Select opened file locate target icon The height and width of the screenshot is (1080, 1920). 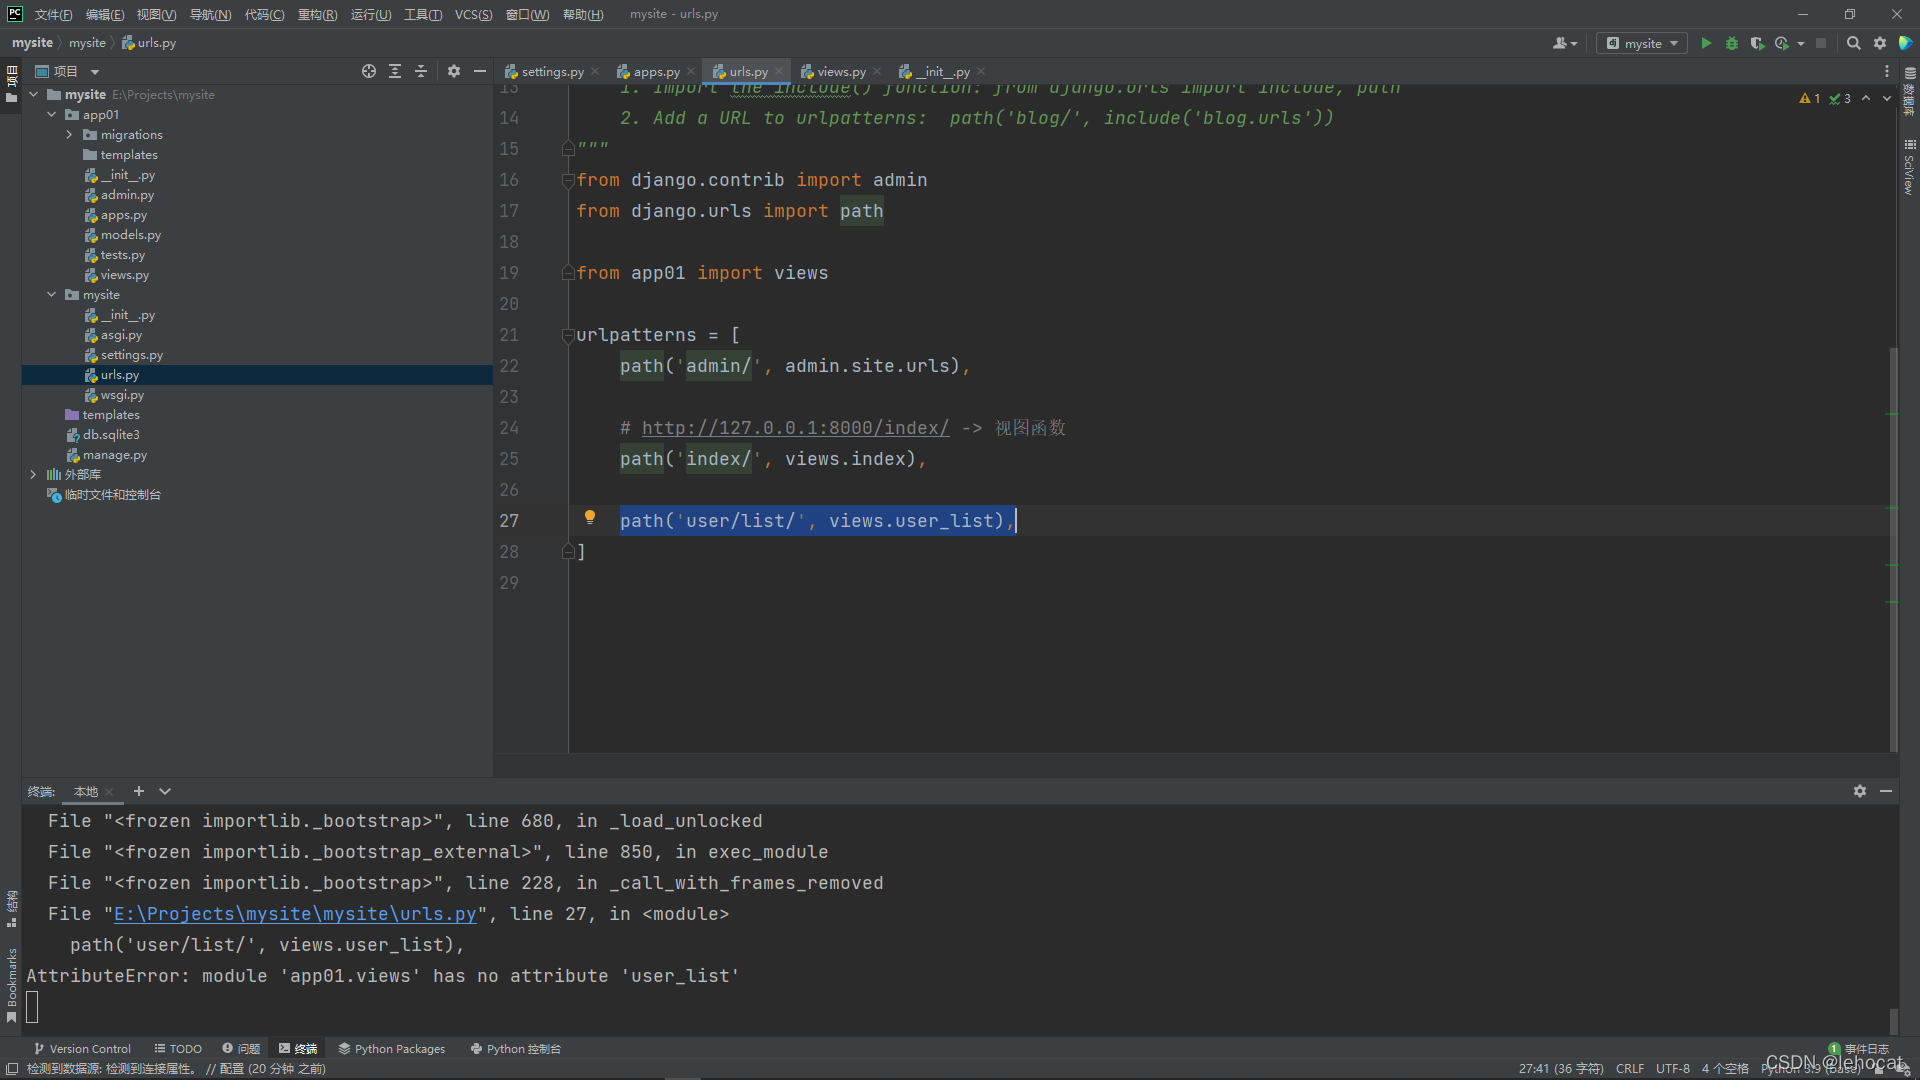[369, 71]
